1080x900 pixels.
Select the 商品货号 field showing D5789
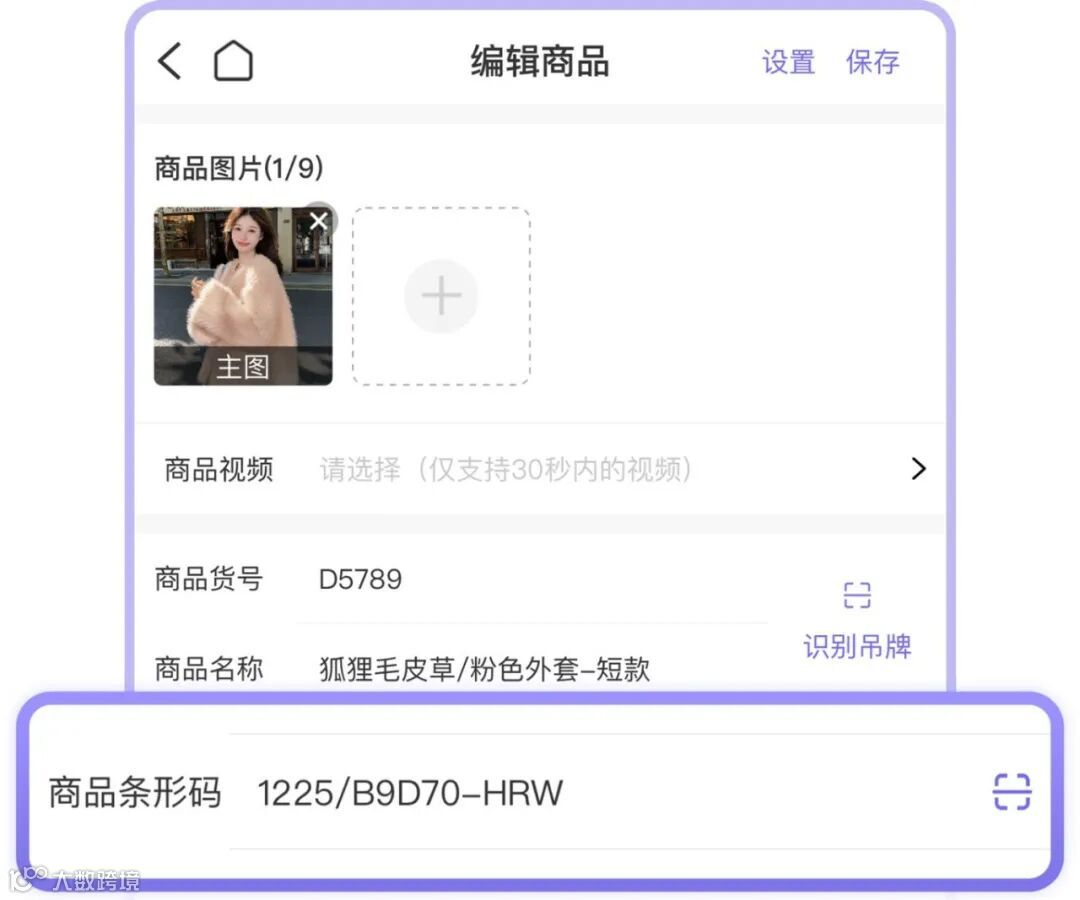click(x=532, y=579)
